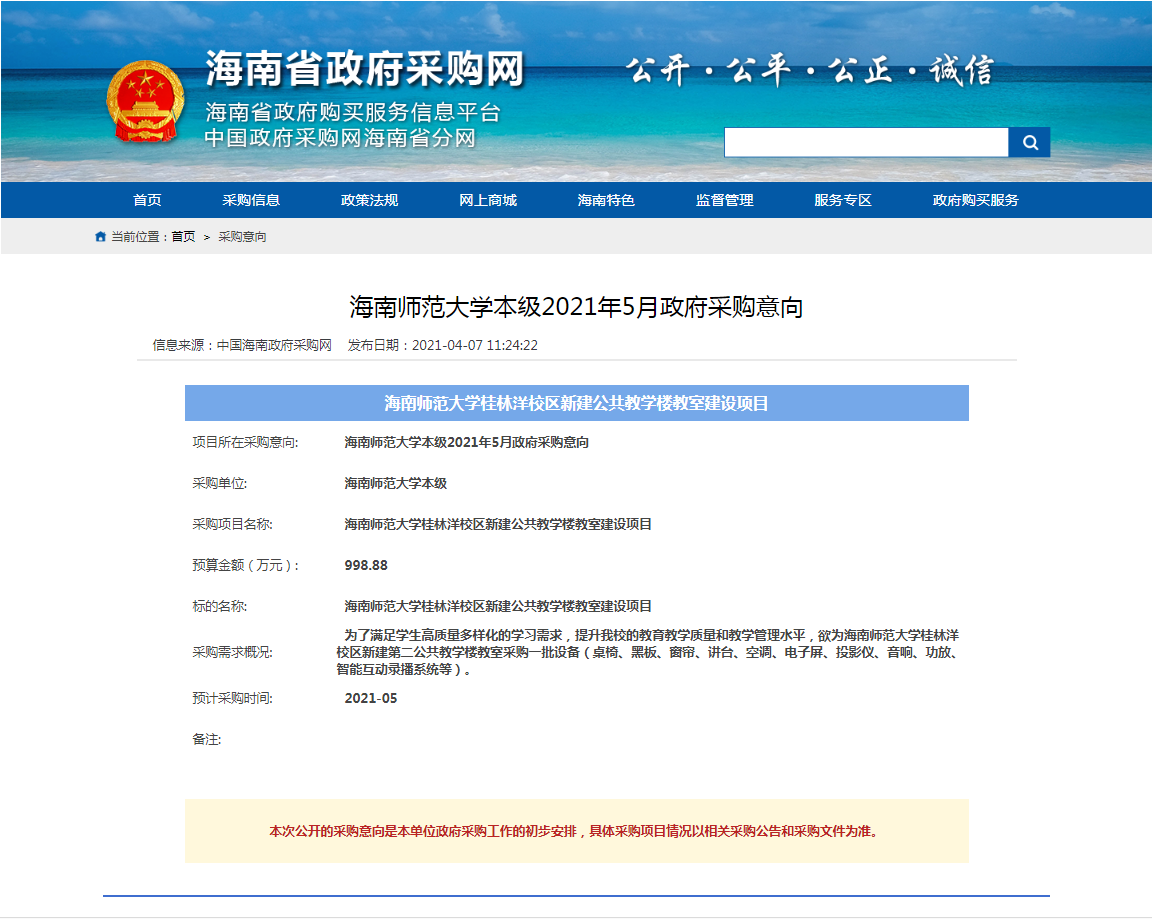Click the 预计采购时间 label
The height and width of the screenshot is (919, 1152).
click(232, 698)
